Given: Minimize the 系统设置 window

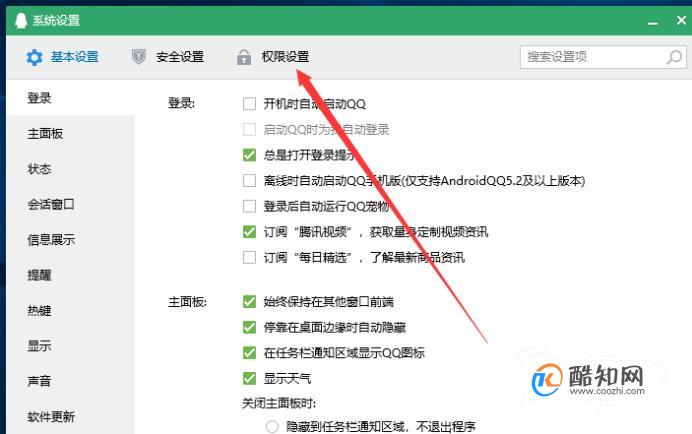Looking at the screenshot, I should 653,23.
